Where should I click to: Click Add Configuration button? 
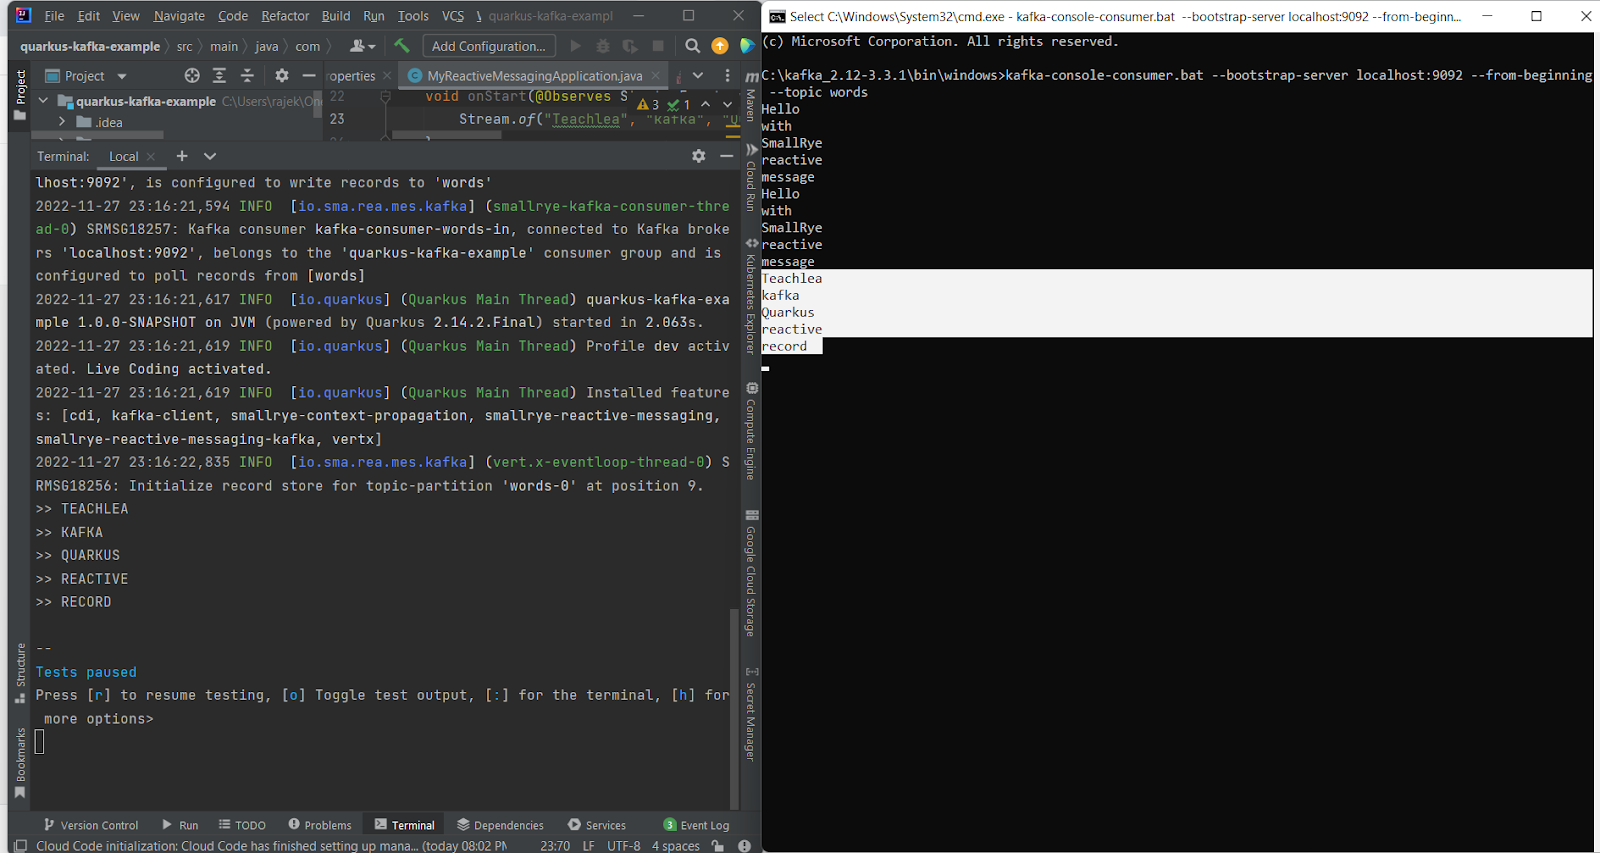488,46
